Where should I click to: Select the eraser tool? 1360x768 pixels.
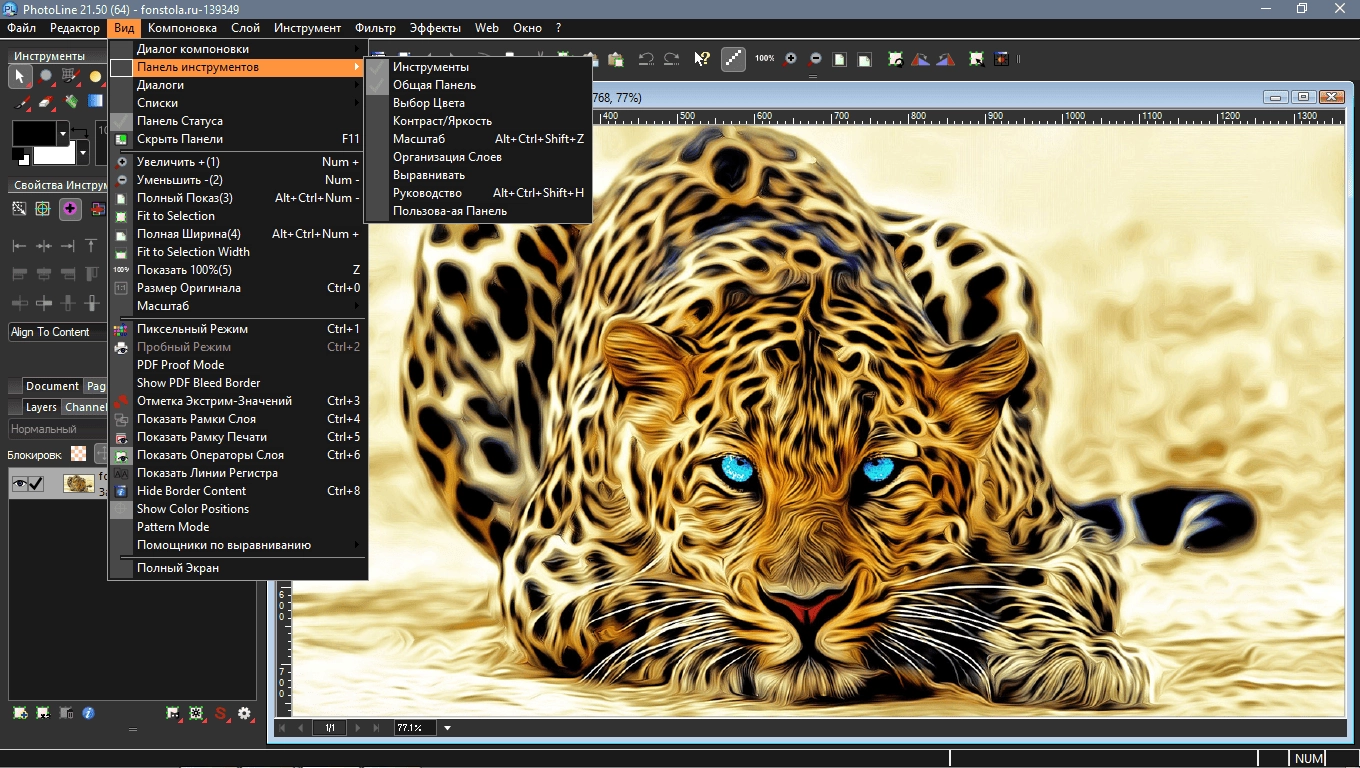[46, 101]
